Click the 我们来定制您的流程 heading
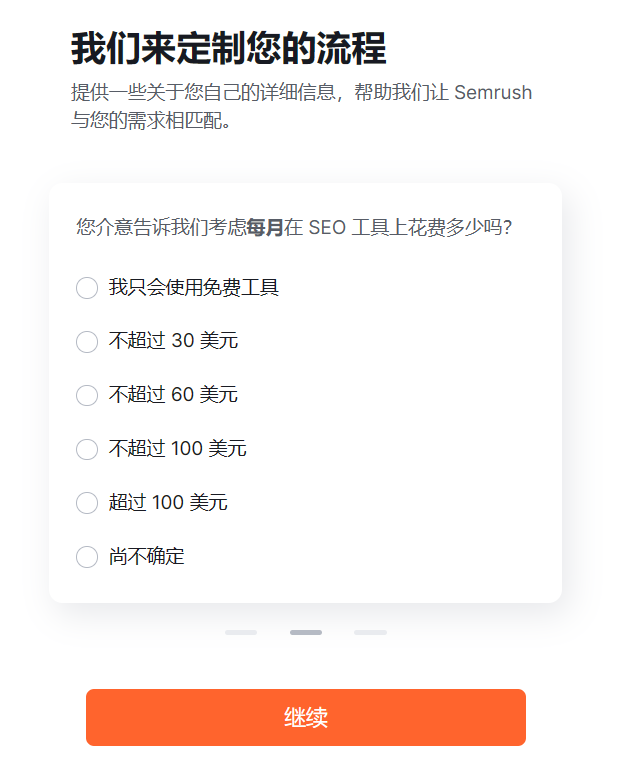Screen dimensions: 639x777 pos(228,49)
